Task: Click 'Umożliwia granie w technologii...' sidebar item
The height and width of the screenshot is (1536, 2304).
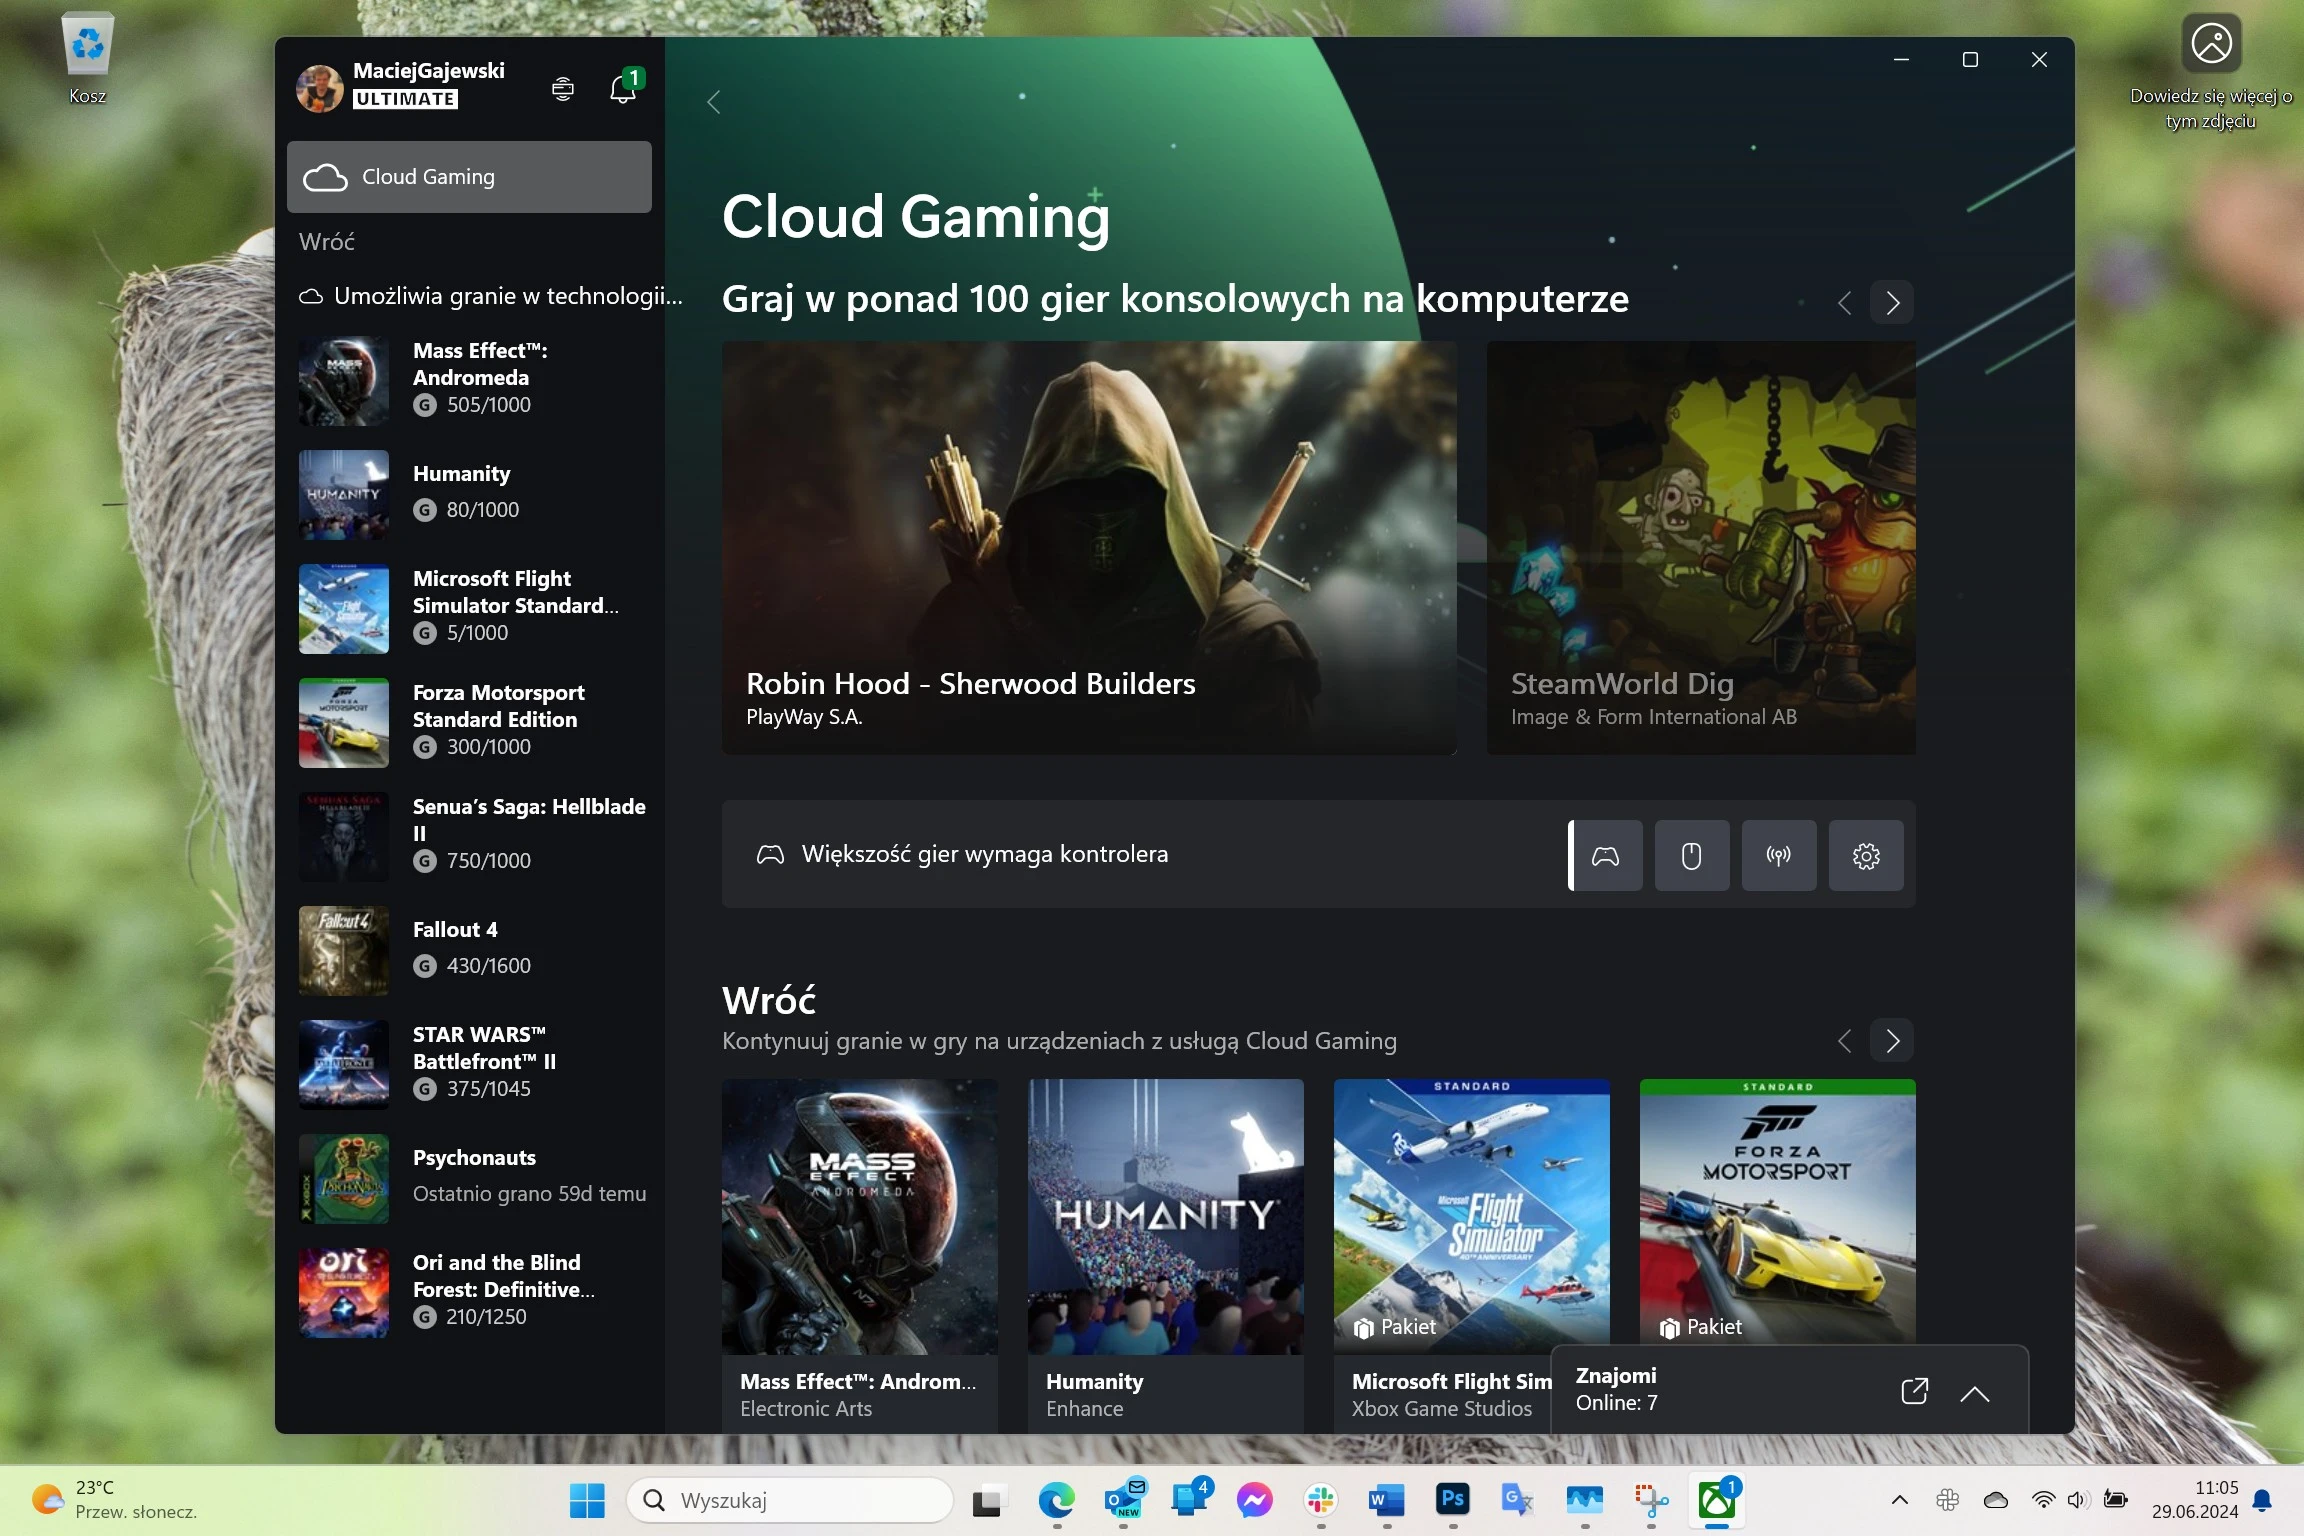Action: [x=491, y=296]
